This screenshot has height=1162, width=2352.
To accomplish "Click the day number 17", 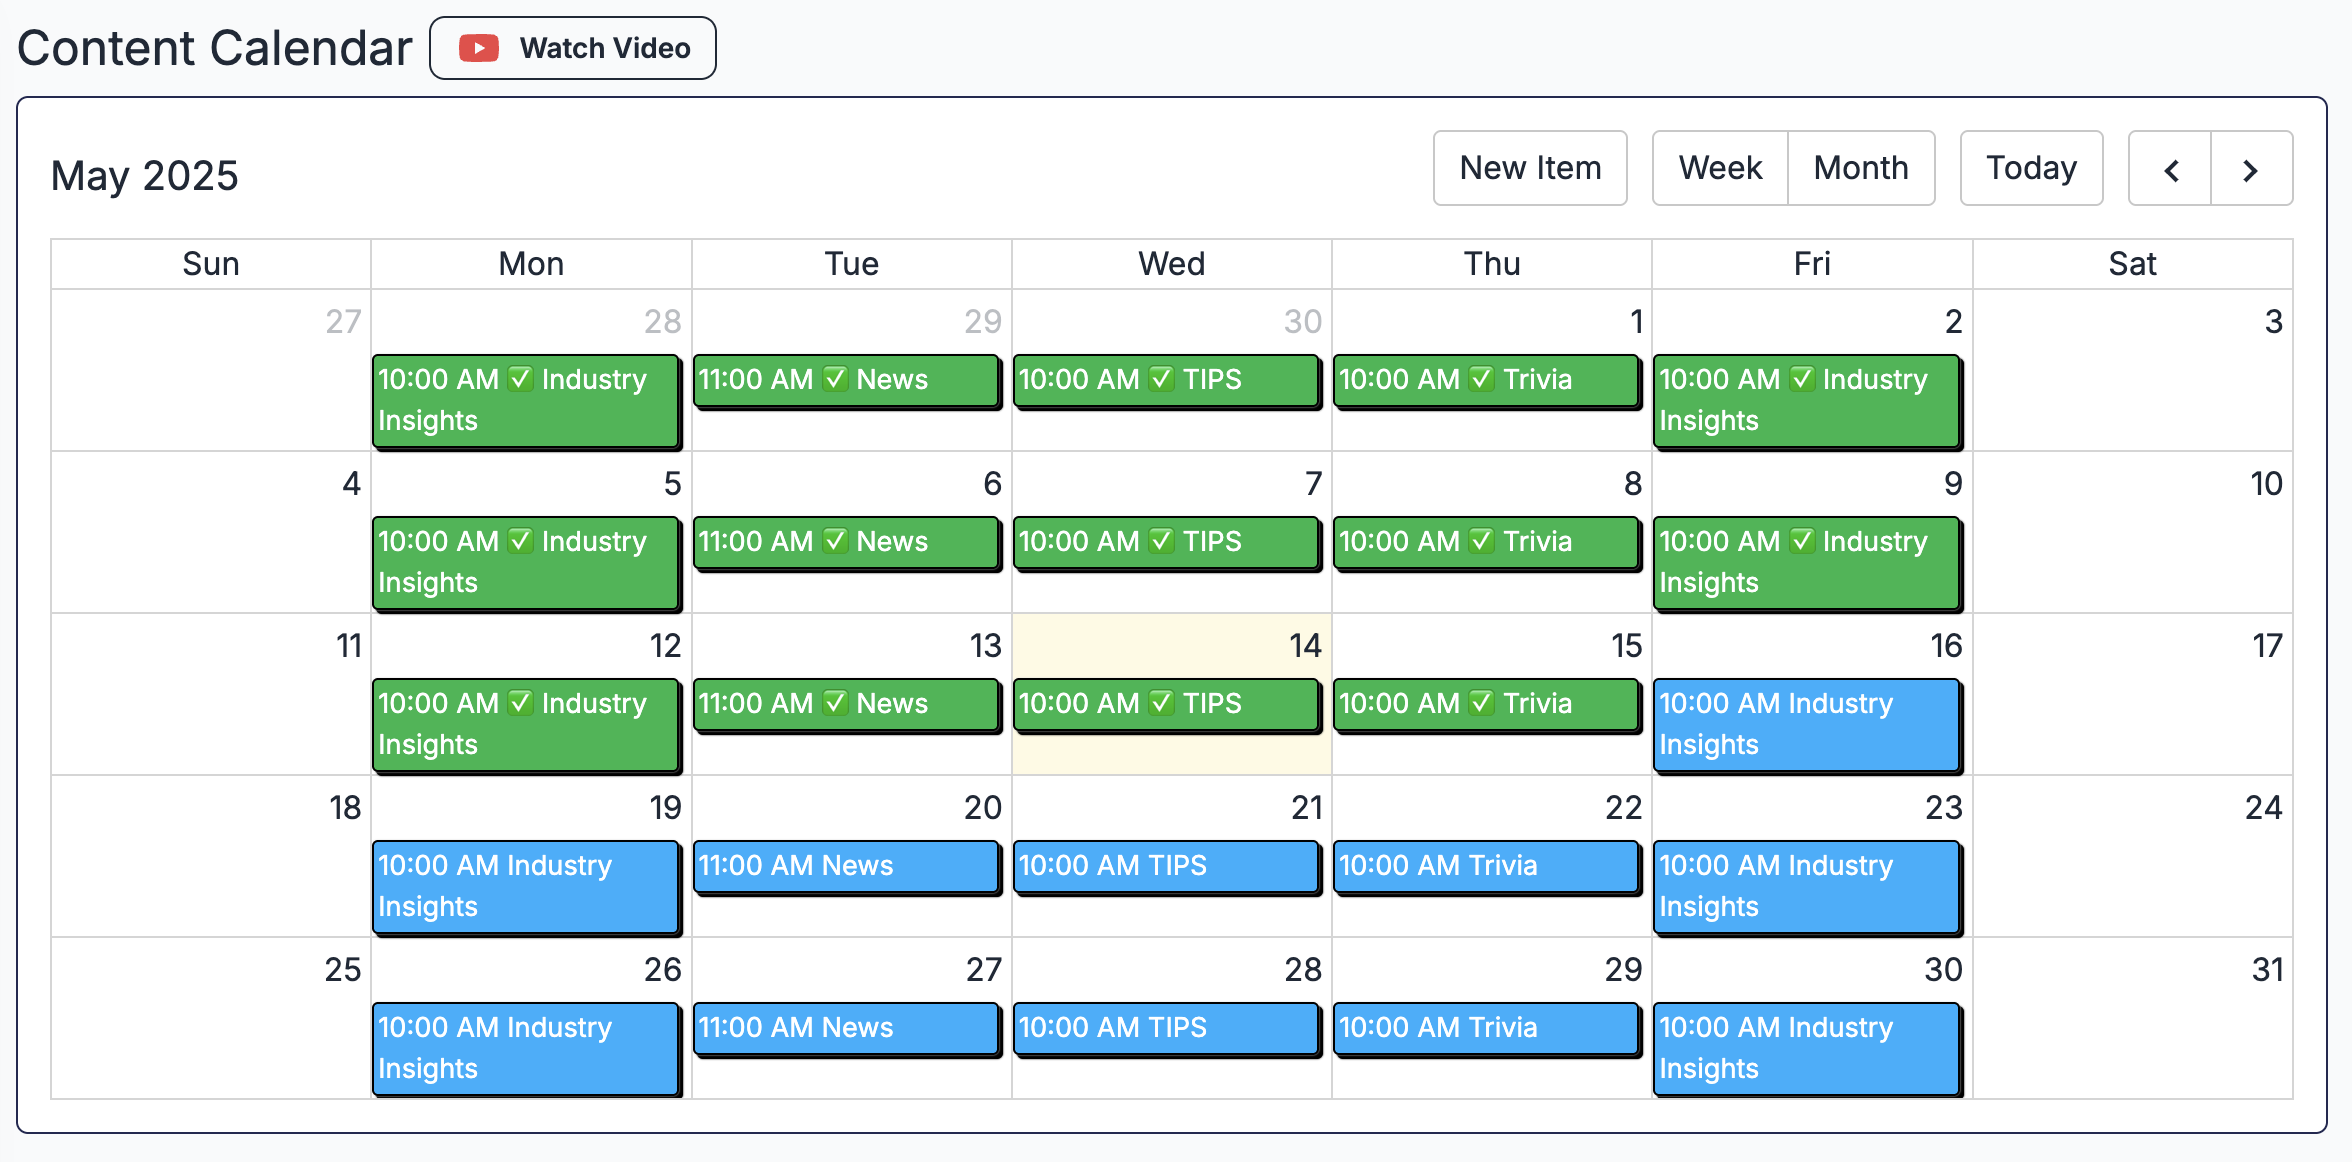I will click(x=2266, y=646).
